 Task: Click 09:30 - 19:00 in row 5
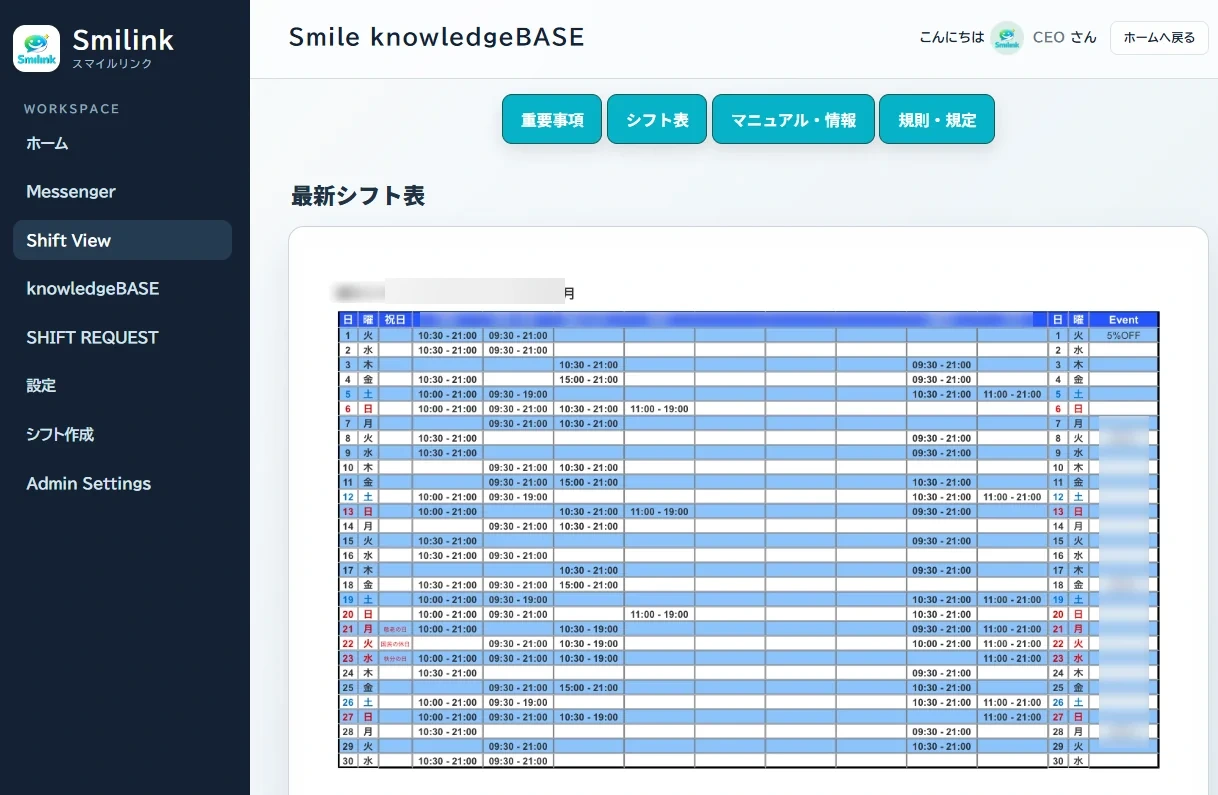coord(518,394)
